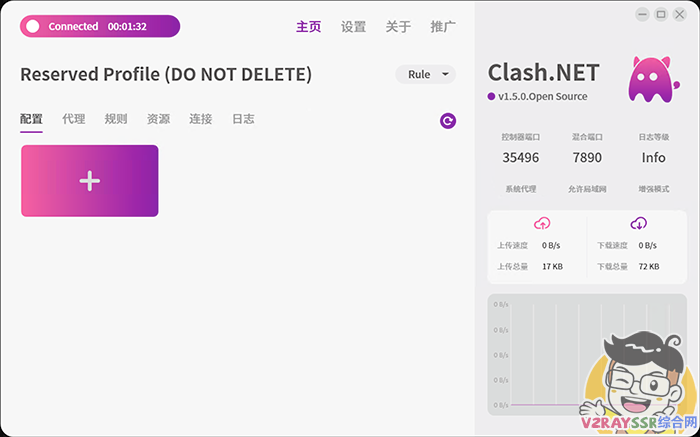
Task: Maximize the Clash.NET window
Action: (661, 14)
